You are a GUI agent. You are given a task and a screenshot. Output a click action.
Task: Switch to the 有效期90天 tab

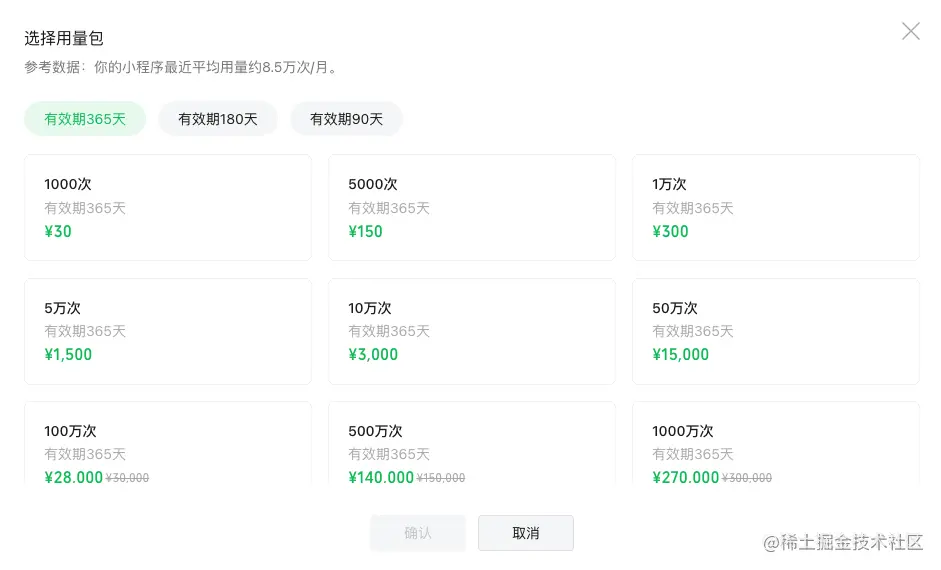click(346, 119)
